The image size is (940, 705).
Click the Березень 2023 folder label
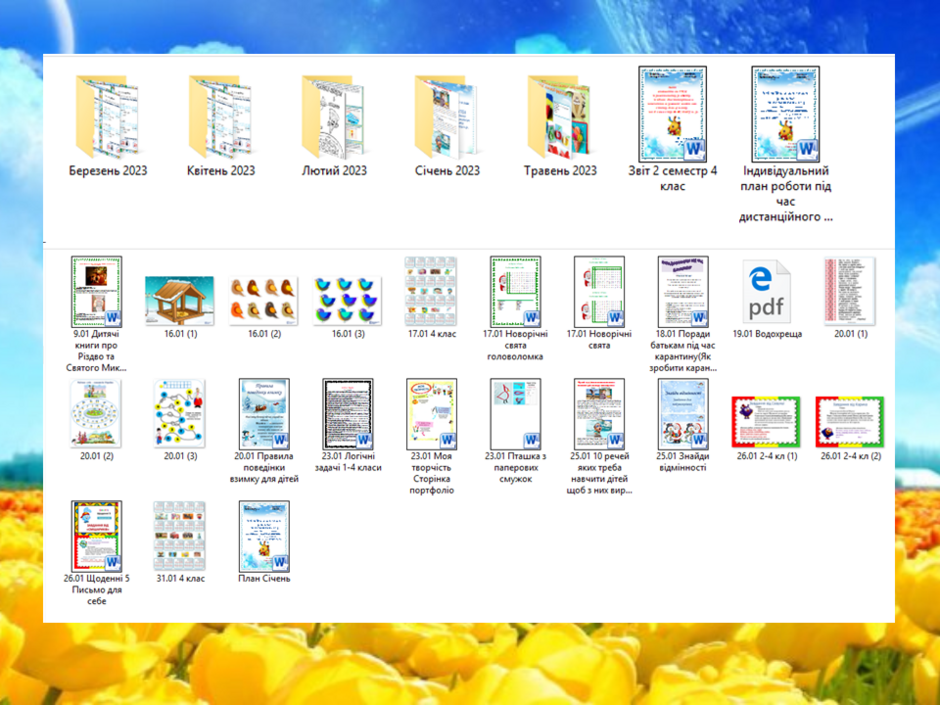[x=108, y=171]
